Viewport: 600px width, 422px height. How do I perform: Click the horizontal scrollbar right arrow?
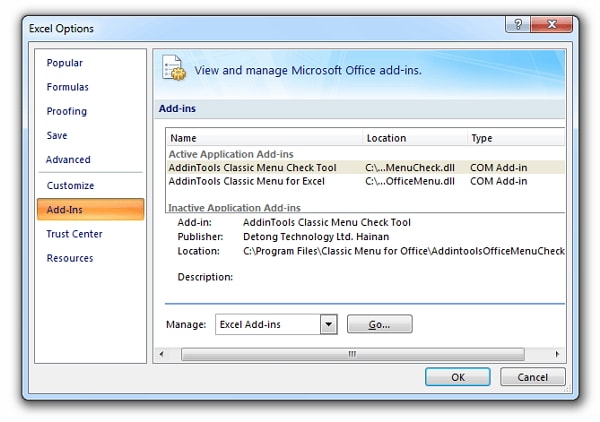(557, 354)
